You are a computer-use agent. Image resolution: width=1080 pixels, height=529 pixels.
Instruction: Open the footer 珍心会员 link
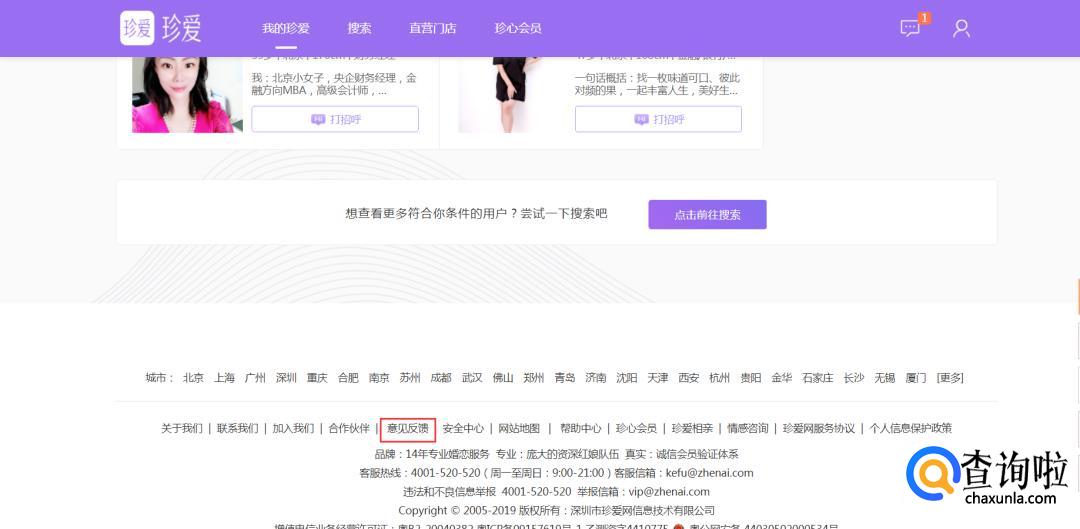[636, 428]
